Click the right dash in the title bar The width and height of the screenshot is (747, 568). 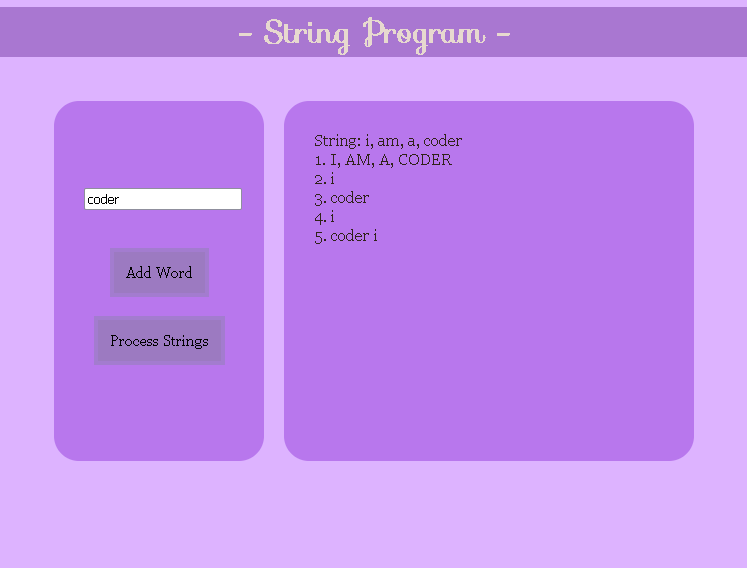pyautogui.click(x=503, y=33)
